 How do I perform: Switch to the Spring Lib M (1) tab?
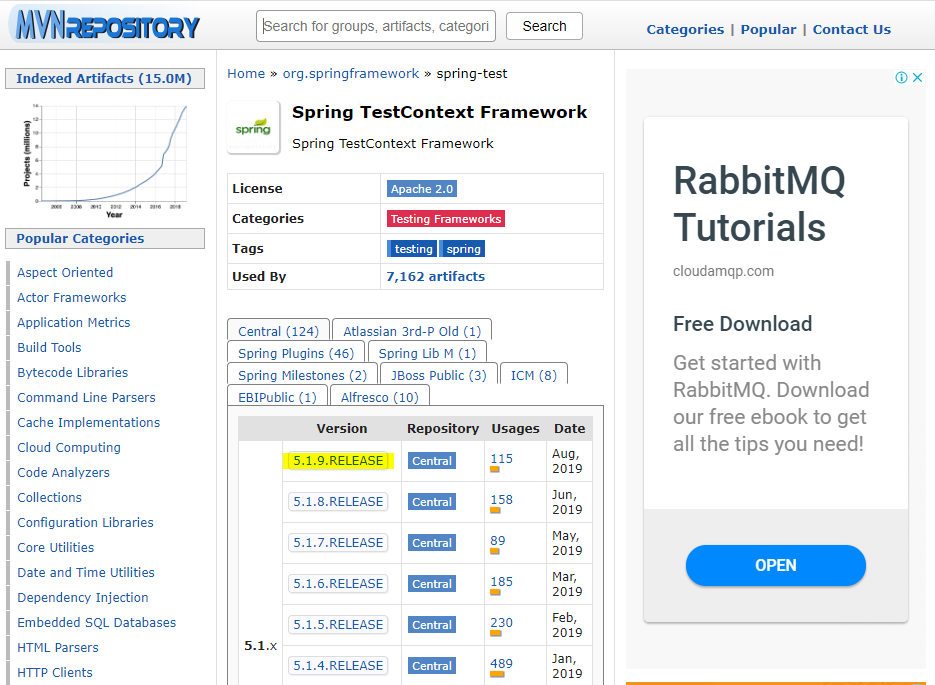coord(428,353)
